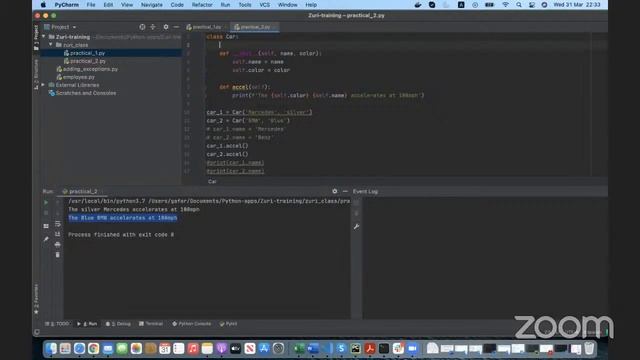Screen dimensions: 640x360
Task: Click the pin tab icon in Run panel
Action: pos(46,239)
